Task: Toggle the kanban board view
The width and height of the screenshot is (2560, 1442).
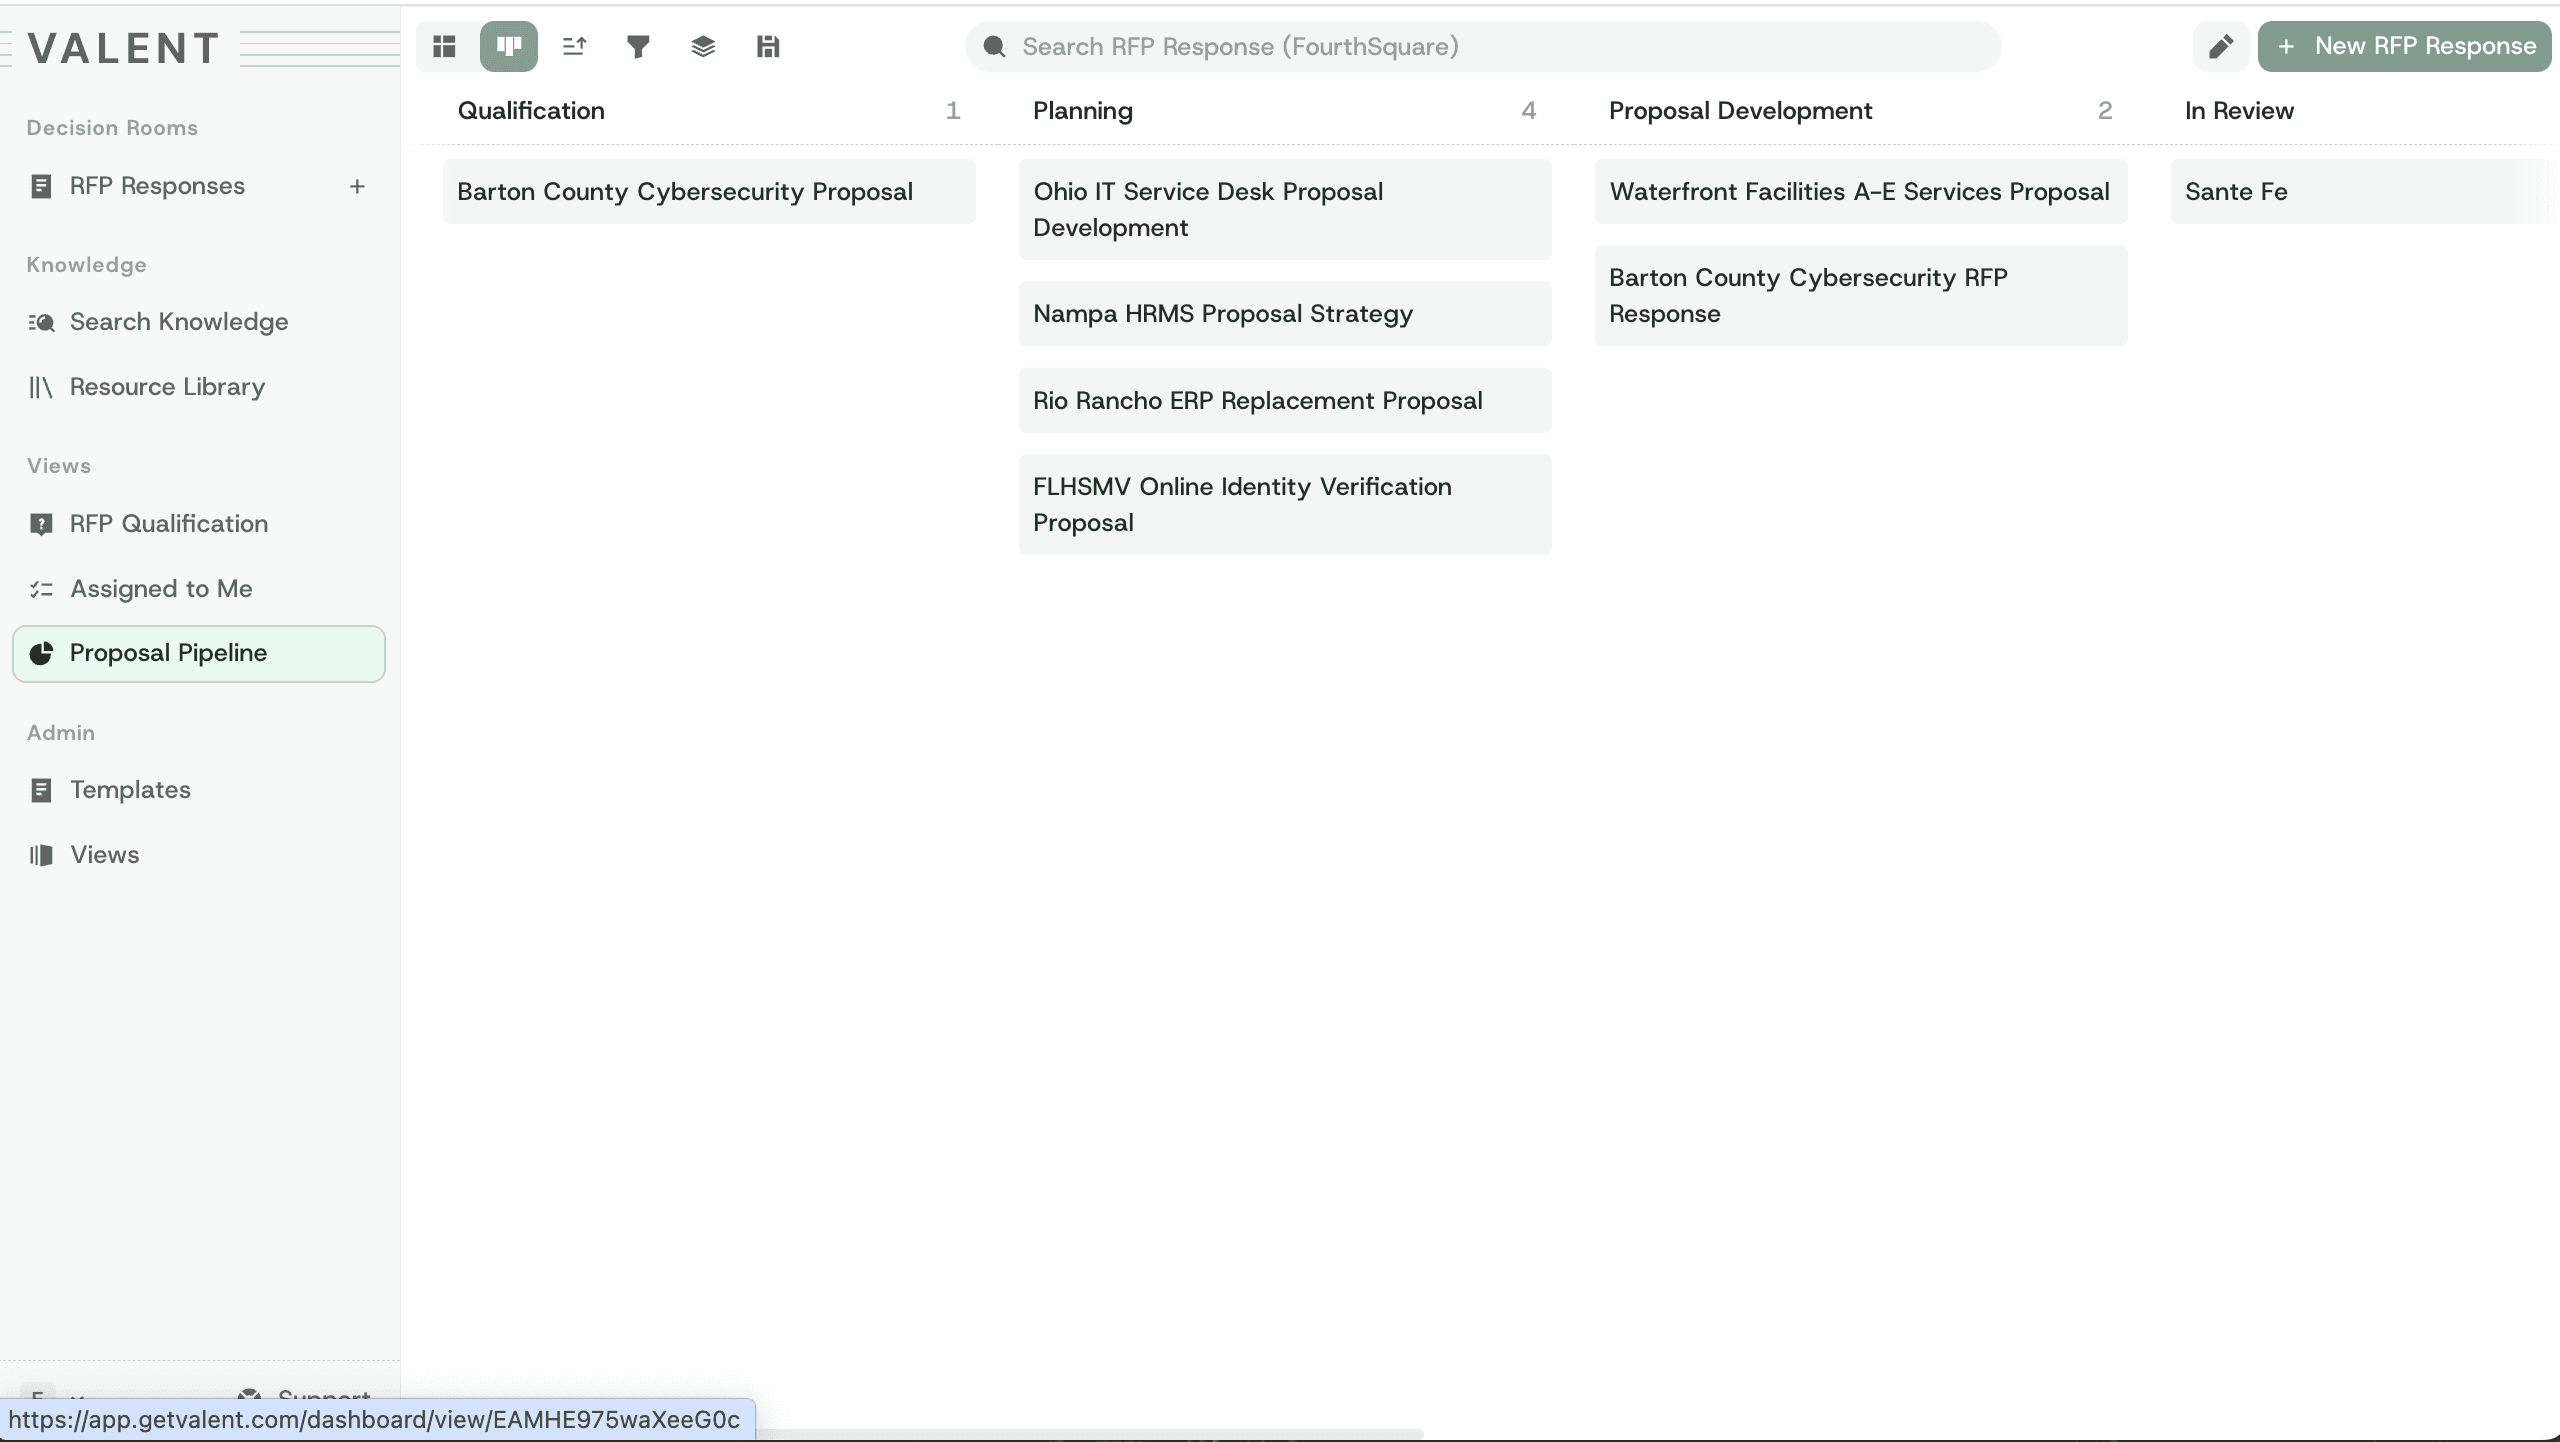Action: tap(508, 46)
